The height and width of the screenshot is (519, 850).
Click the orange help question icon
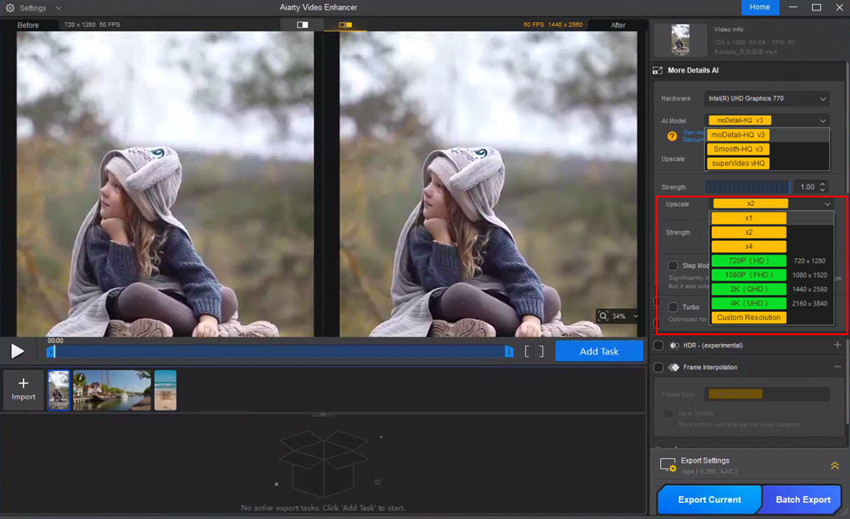coord(672,136)
